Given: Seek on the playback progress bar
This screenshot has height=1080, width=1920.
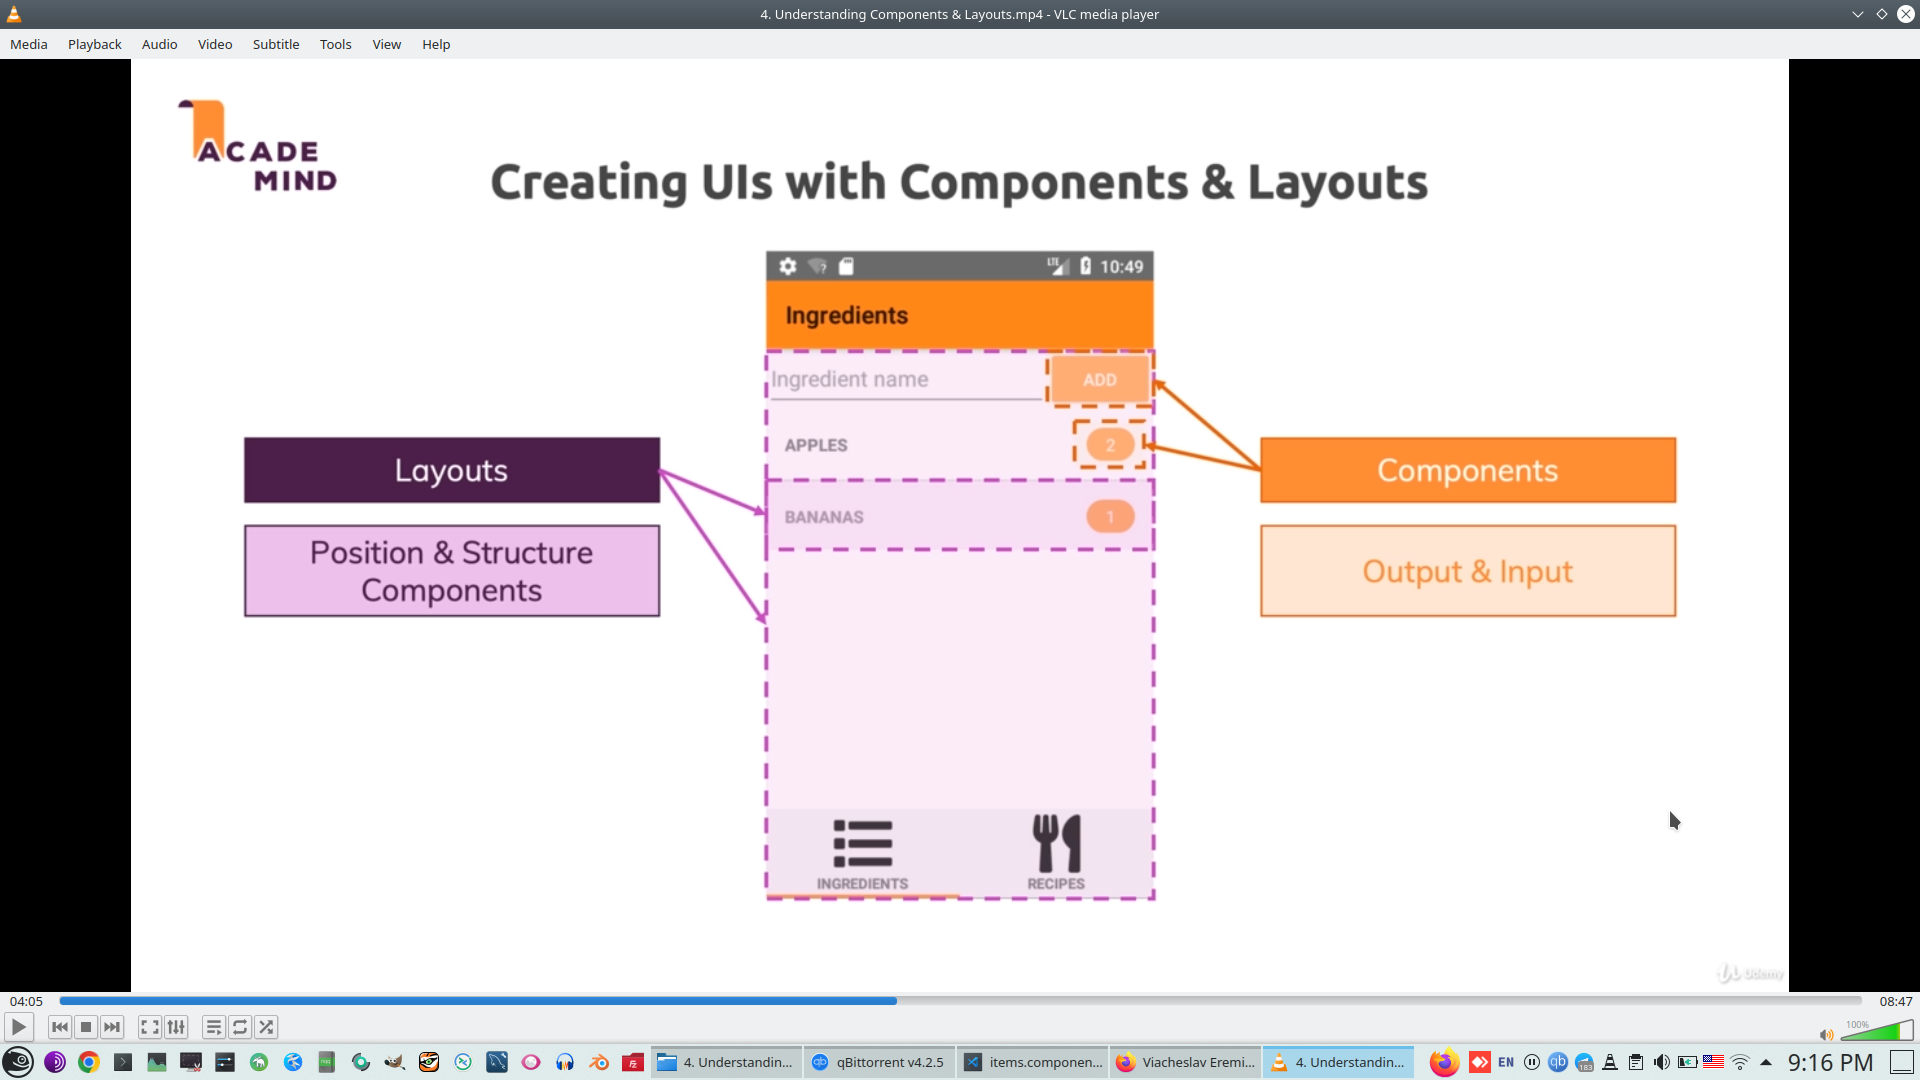Looking at the screenshot, I should point(960,1001).
